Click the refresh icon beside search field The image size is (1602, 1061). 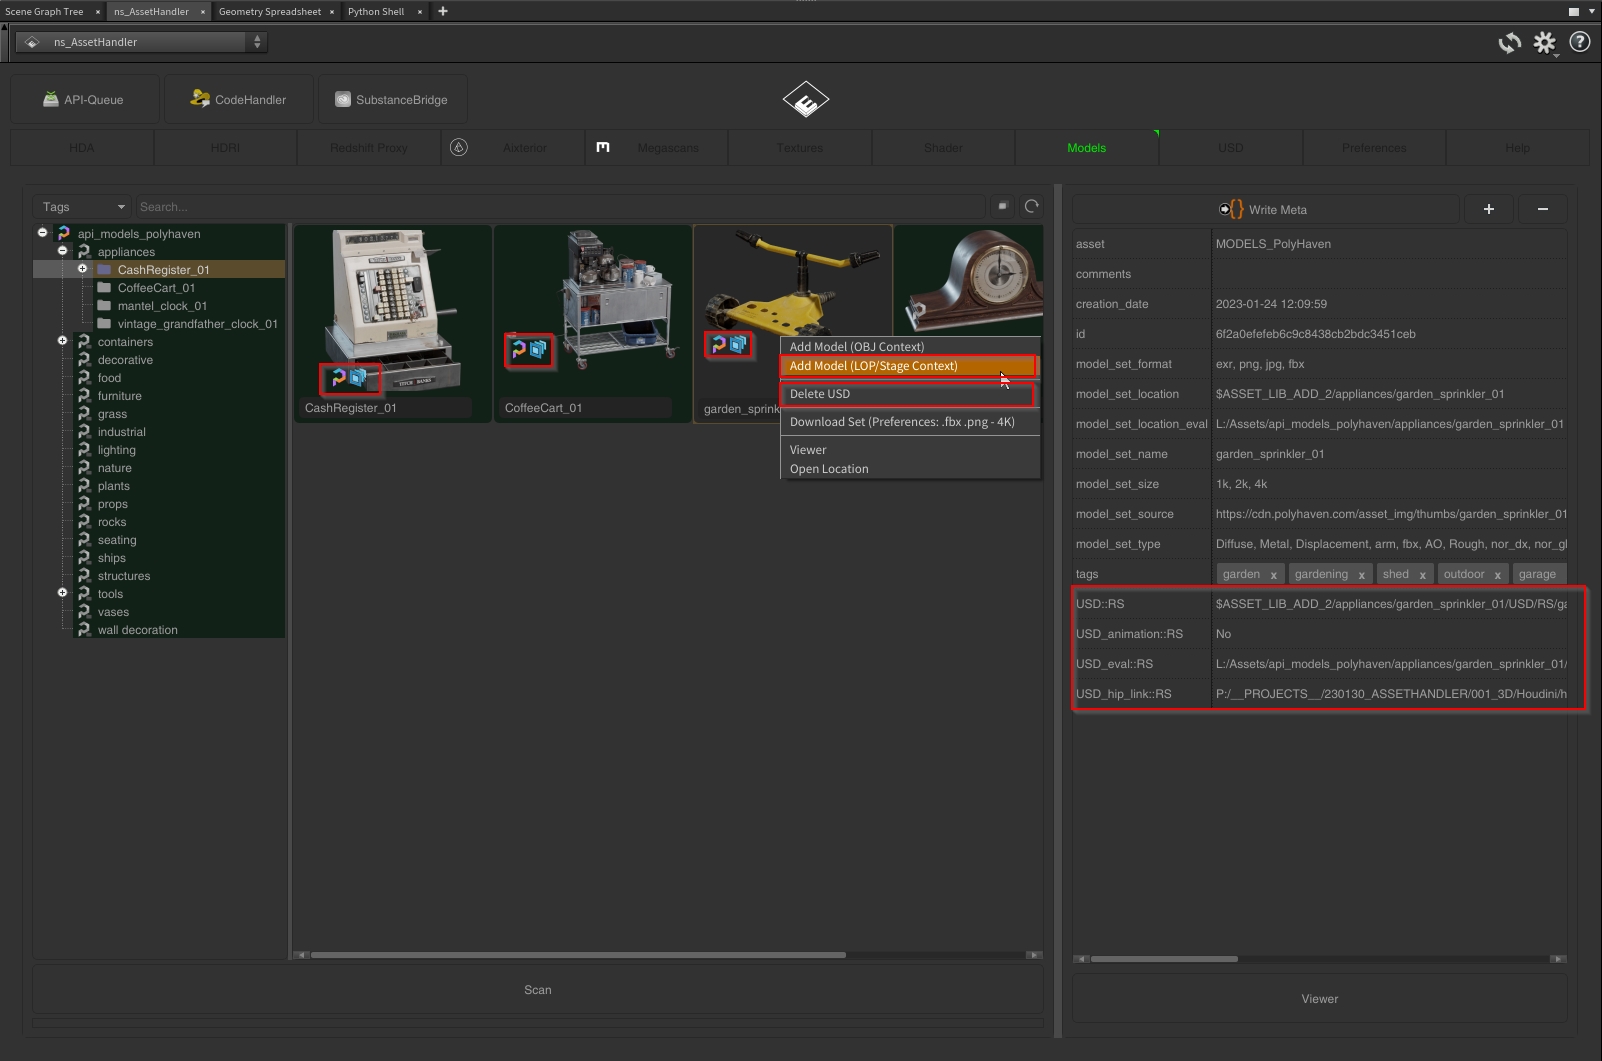1031,206
